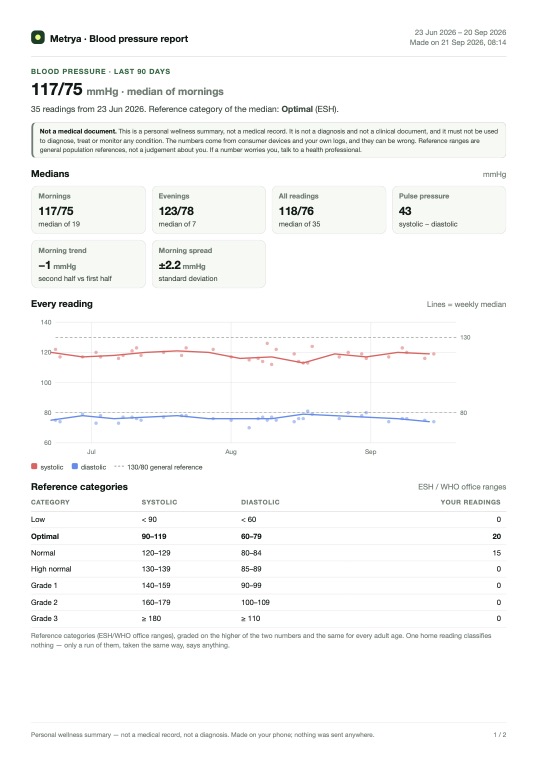537x760 pixels.
Task: Click the 'Reference categories' heading
Action: (79, 487)
